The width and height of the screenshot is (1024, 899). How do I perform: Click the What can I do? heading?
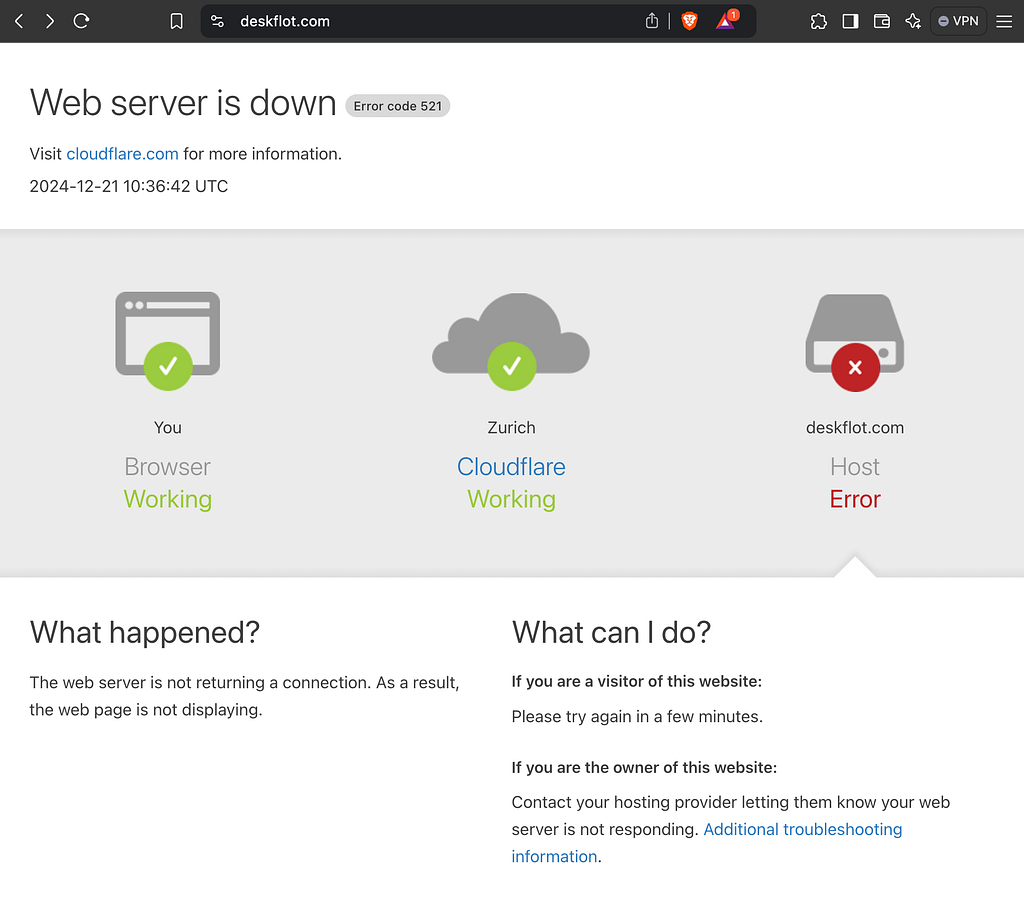point(611,632)
